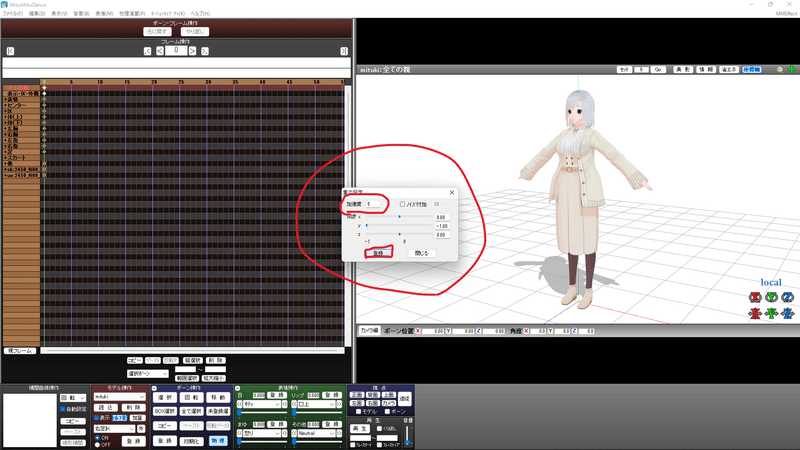This screenshot has width=800, height=450.
Task: Close the gravity settings dialog with X
Action: (452, 192)
